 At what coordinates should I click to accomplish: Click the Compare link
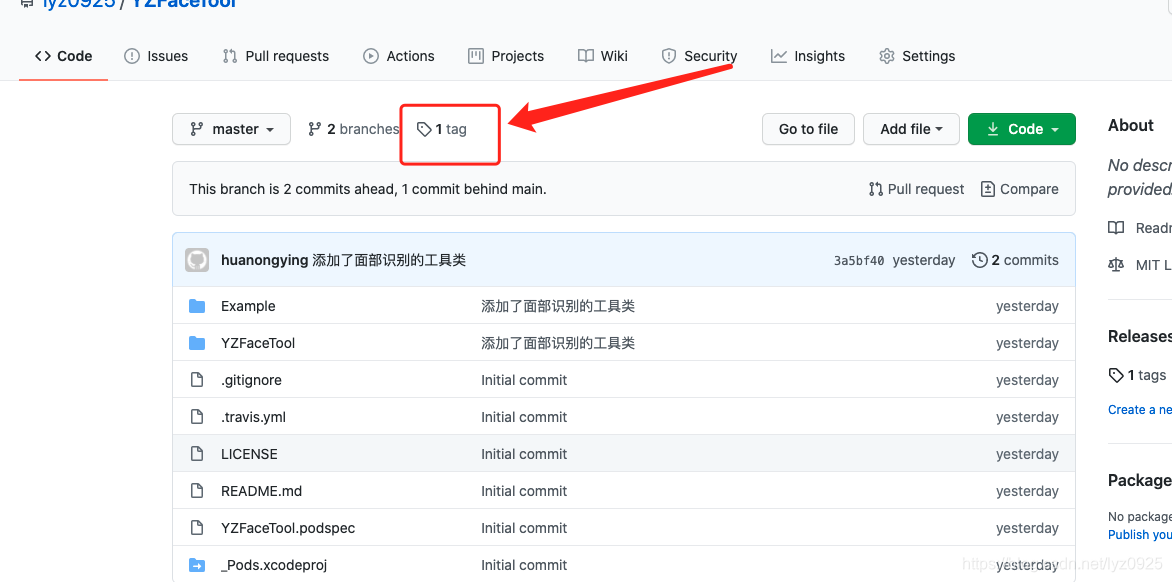click(1020, 189)
